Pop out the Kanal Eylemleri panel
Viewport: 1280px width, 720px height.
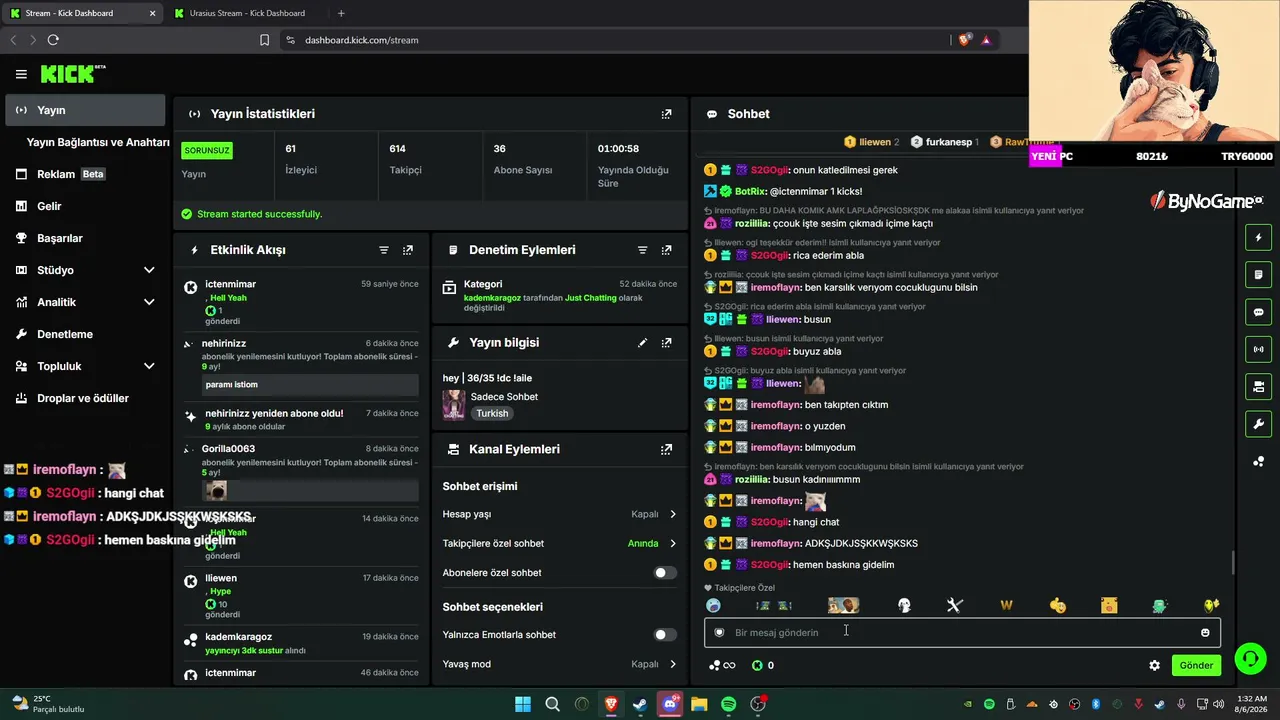click(x=667, y=450)
